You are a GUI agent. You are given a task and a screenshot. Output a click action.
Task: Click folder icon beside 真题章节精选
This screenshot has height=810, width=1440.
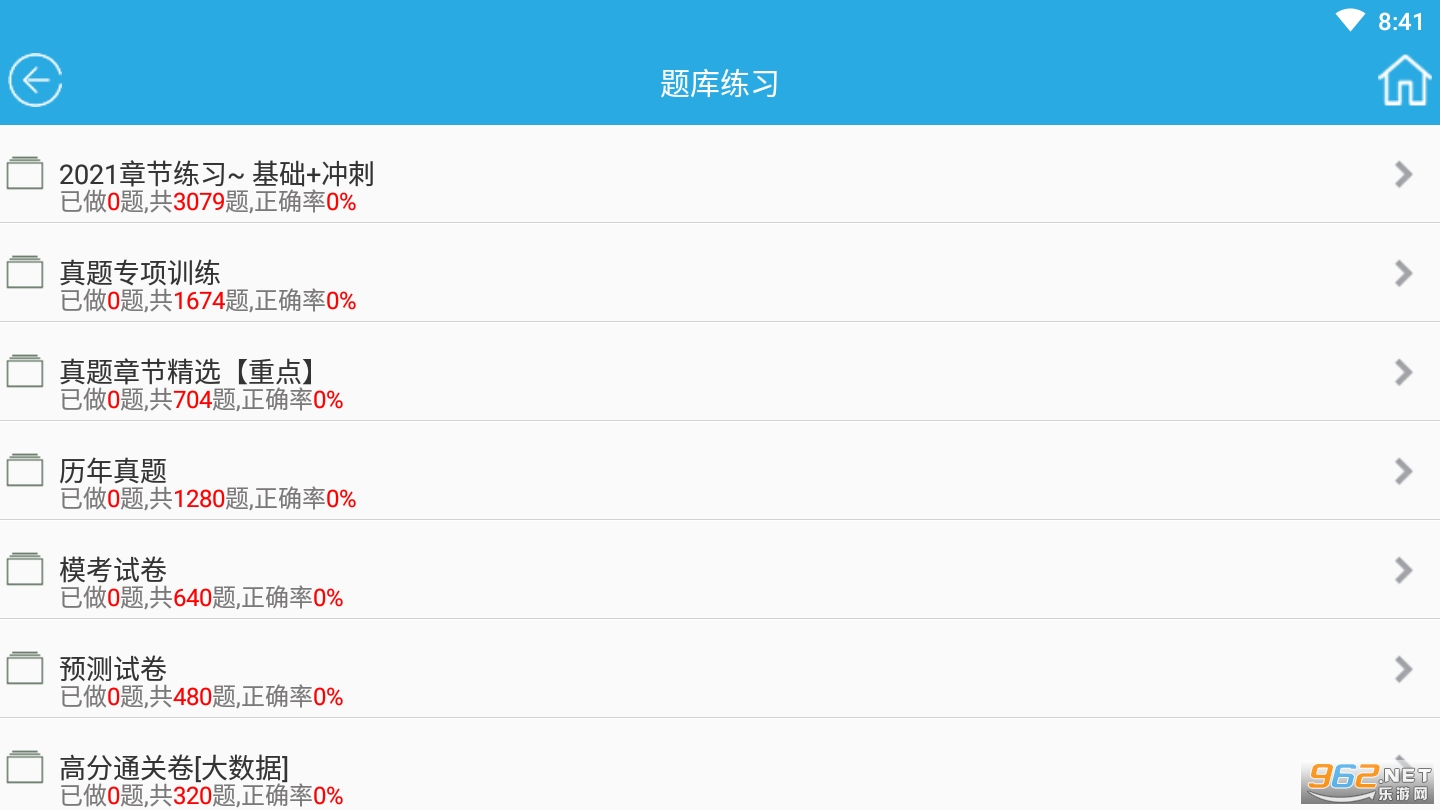(x=25, y=371)
